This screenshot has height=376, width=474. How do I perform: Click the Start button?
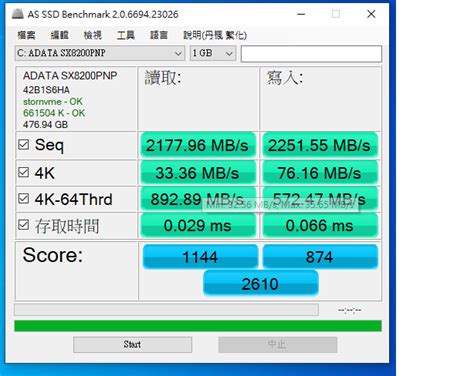tap(132, 344)
